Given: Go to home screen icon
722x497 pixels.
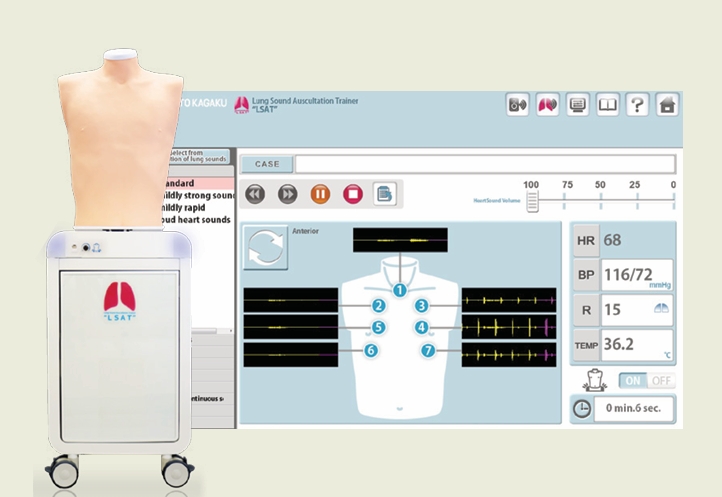Looking at the screenshot, I should point(667,105).
